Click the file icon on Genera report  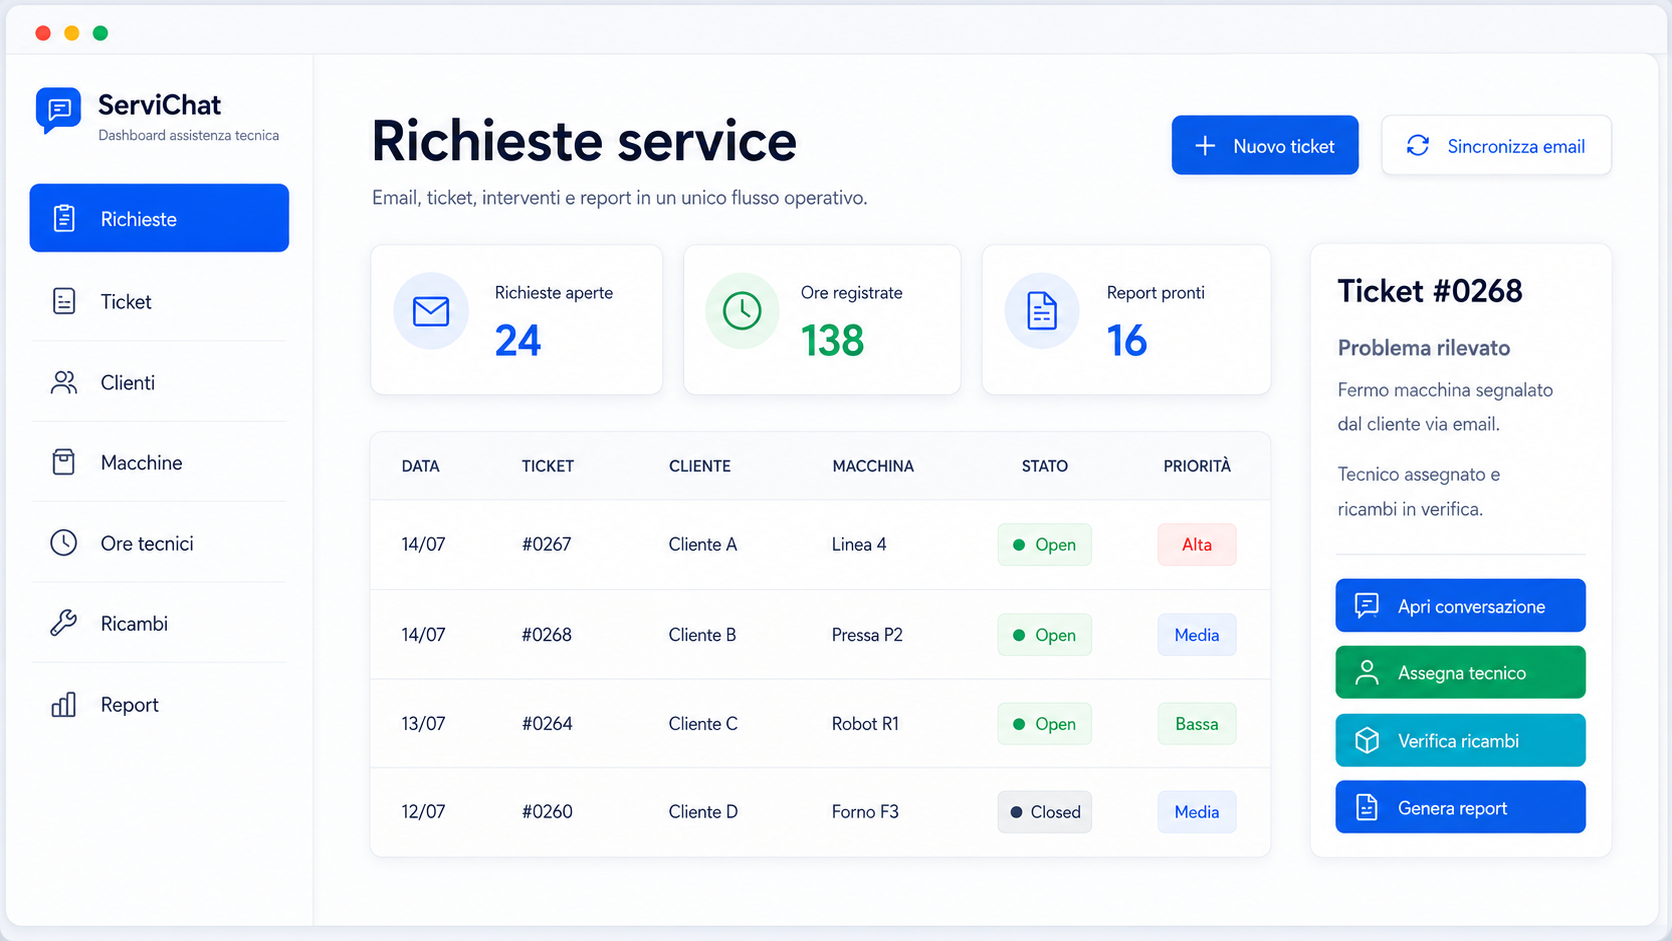1367,807
